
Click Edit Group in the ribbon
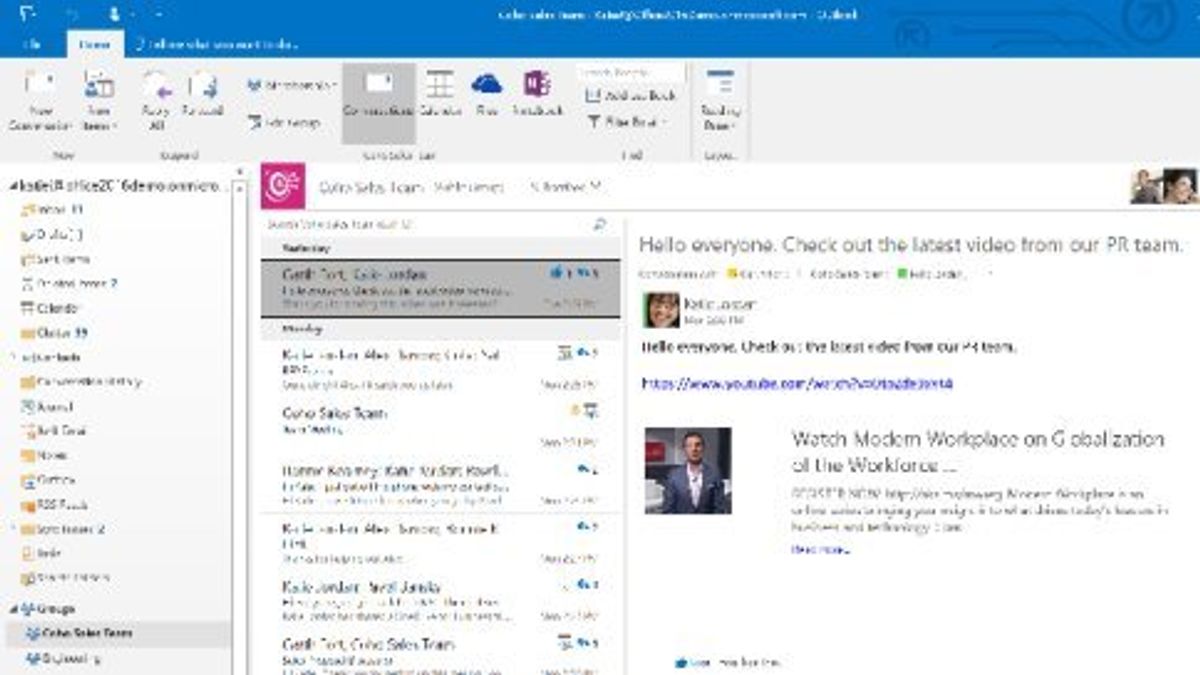click(284, 122)
